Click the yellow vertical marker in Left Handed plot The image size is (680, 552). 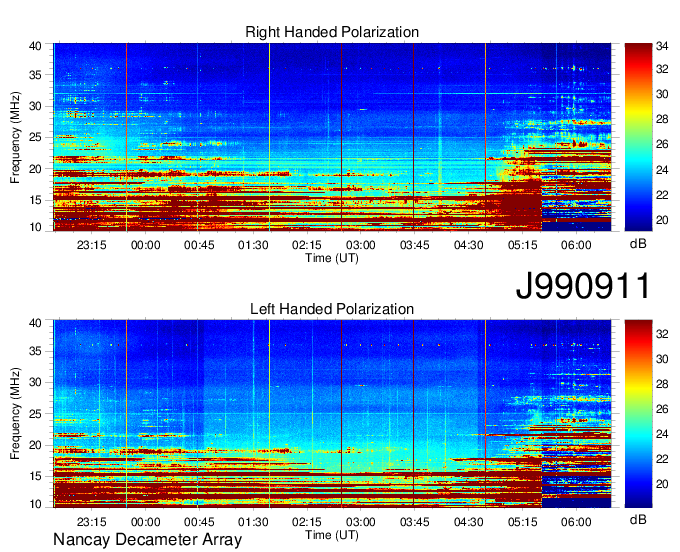coord(269,414)
